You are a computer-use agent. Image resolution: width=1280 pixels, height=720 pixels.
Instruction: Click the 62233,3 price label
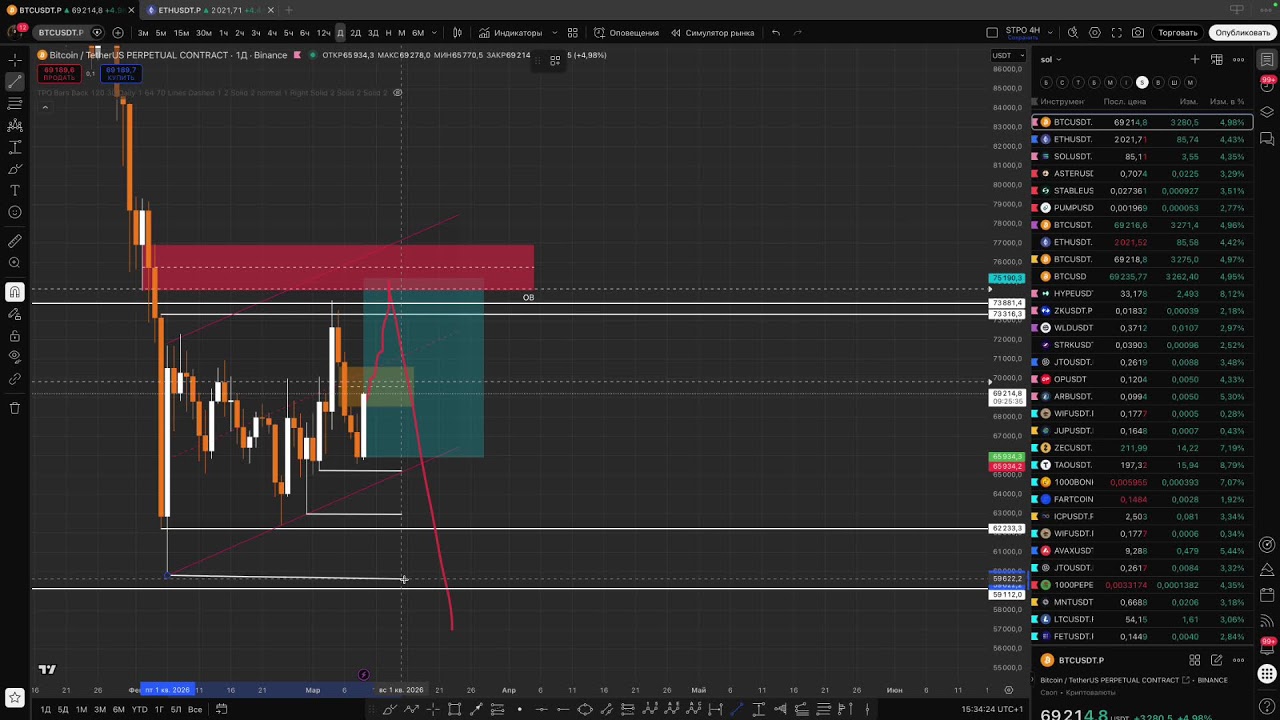[x=1007, y=528]
